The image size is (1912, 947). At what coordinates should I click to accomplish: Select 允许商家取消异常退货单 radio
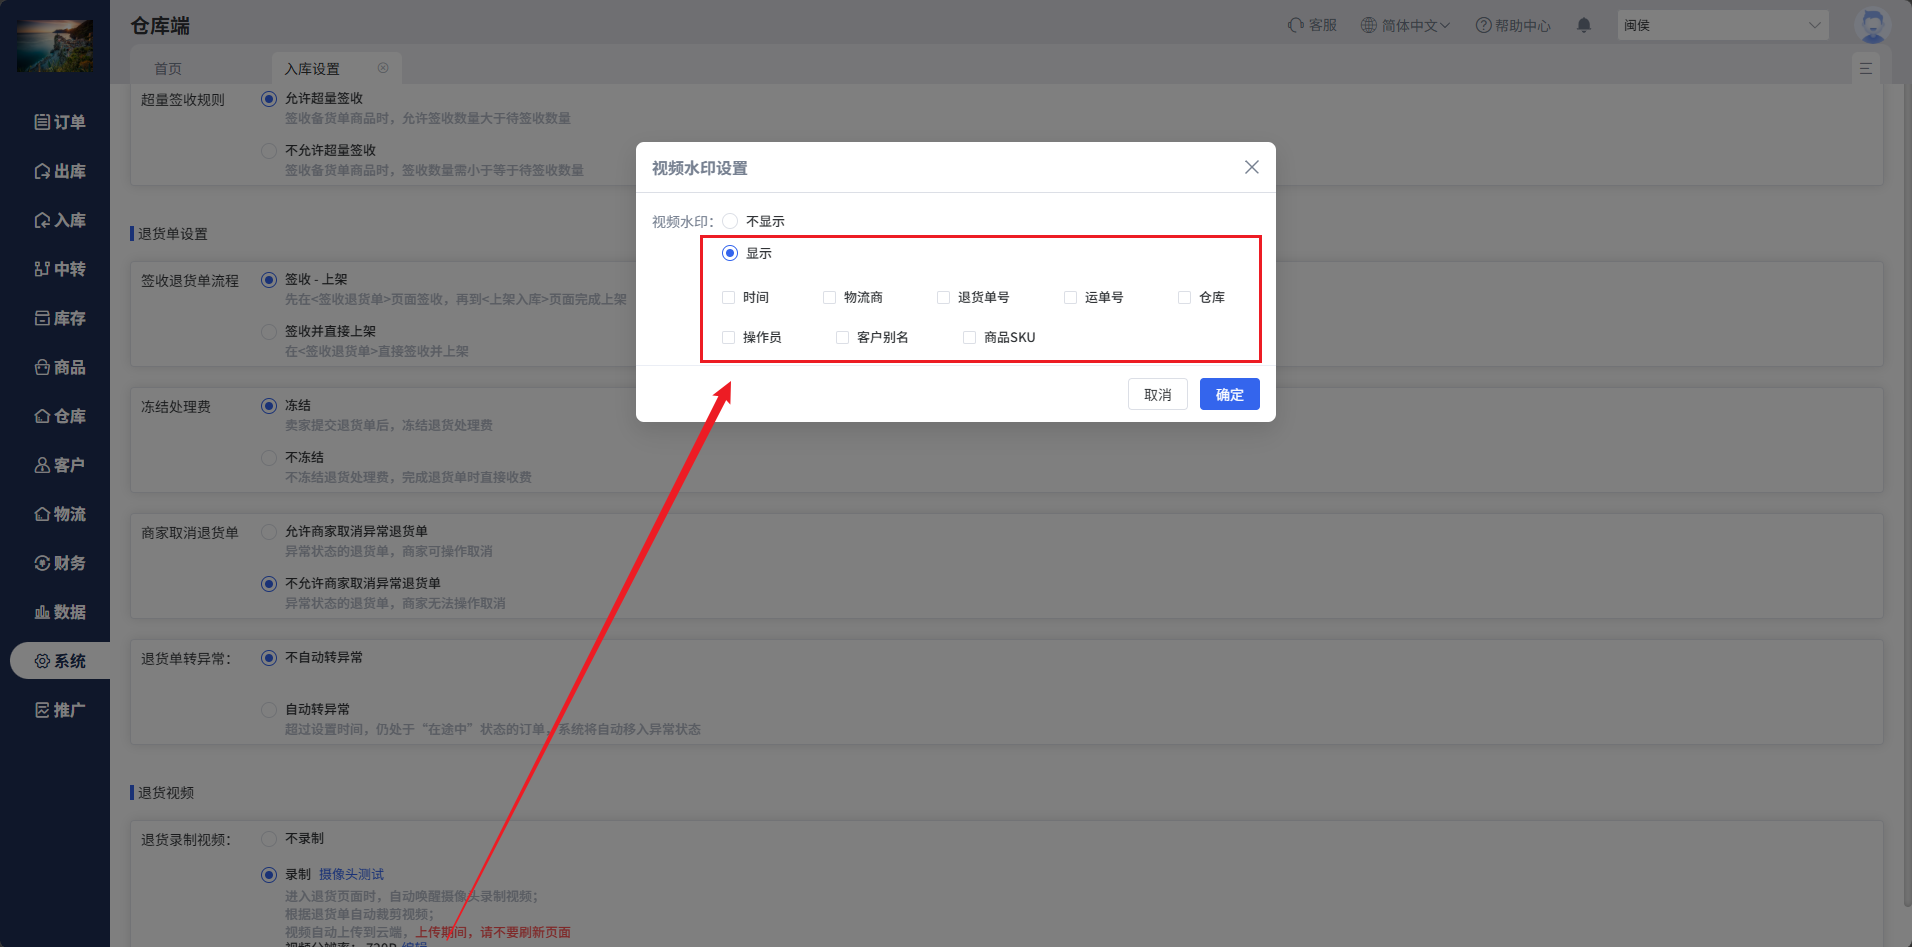coord(269,532)
